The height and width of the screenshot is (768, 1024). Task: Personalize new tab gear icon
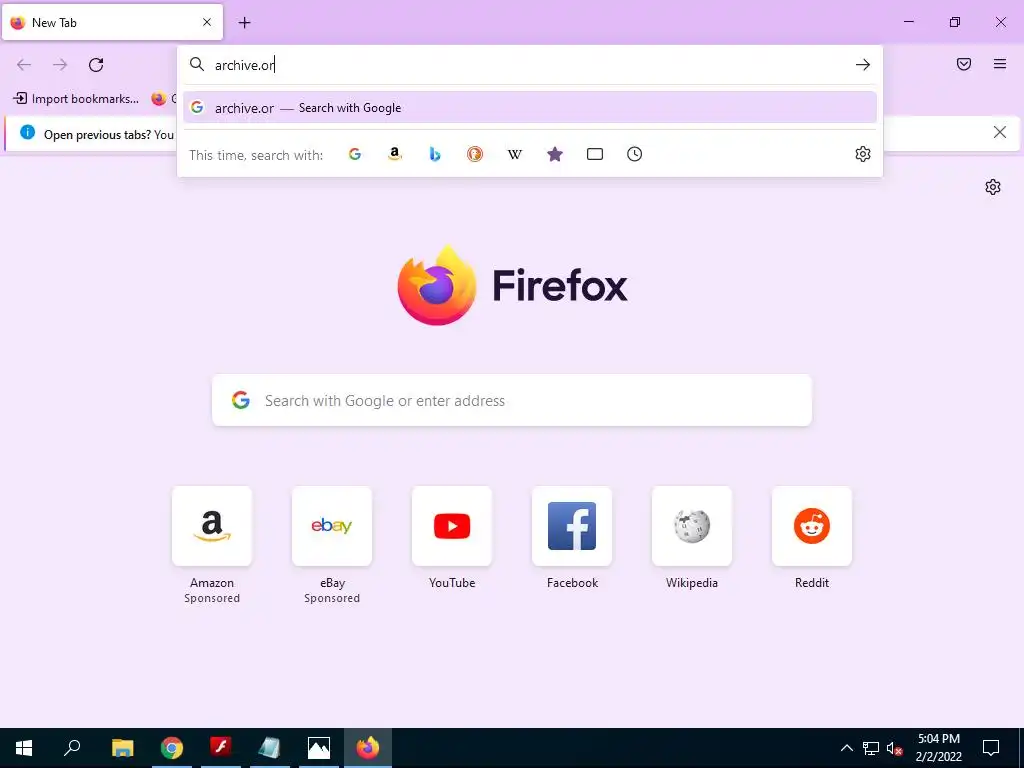pos(993,187)
